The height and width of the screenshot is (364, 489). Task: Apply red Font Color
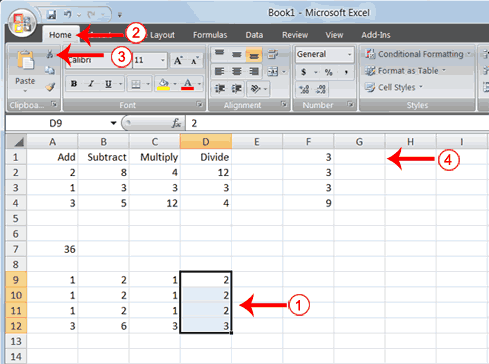point(188,84)
